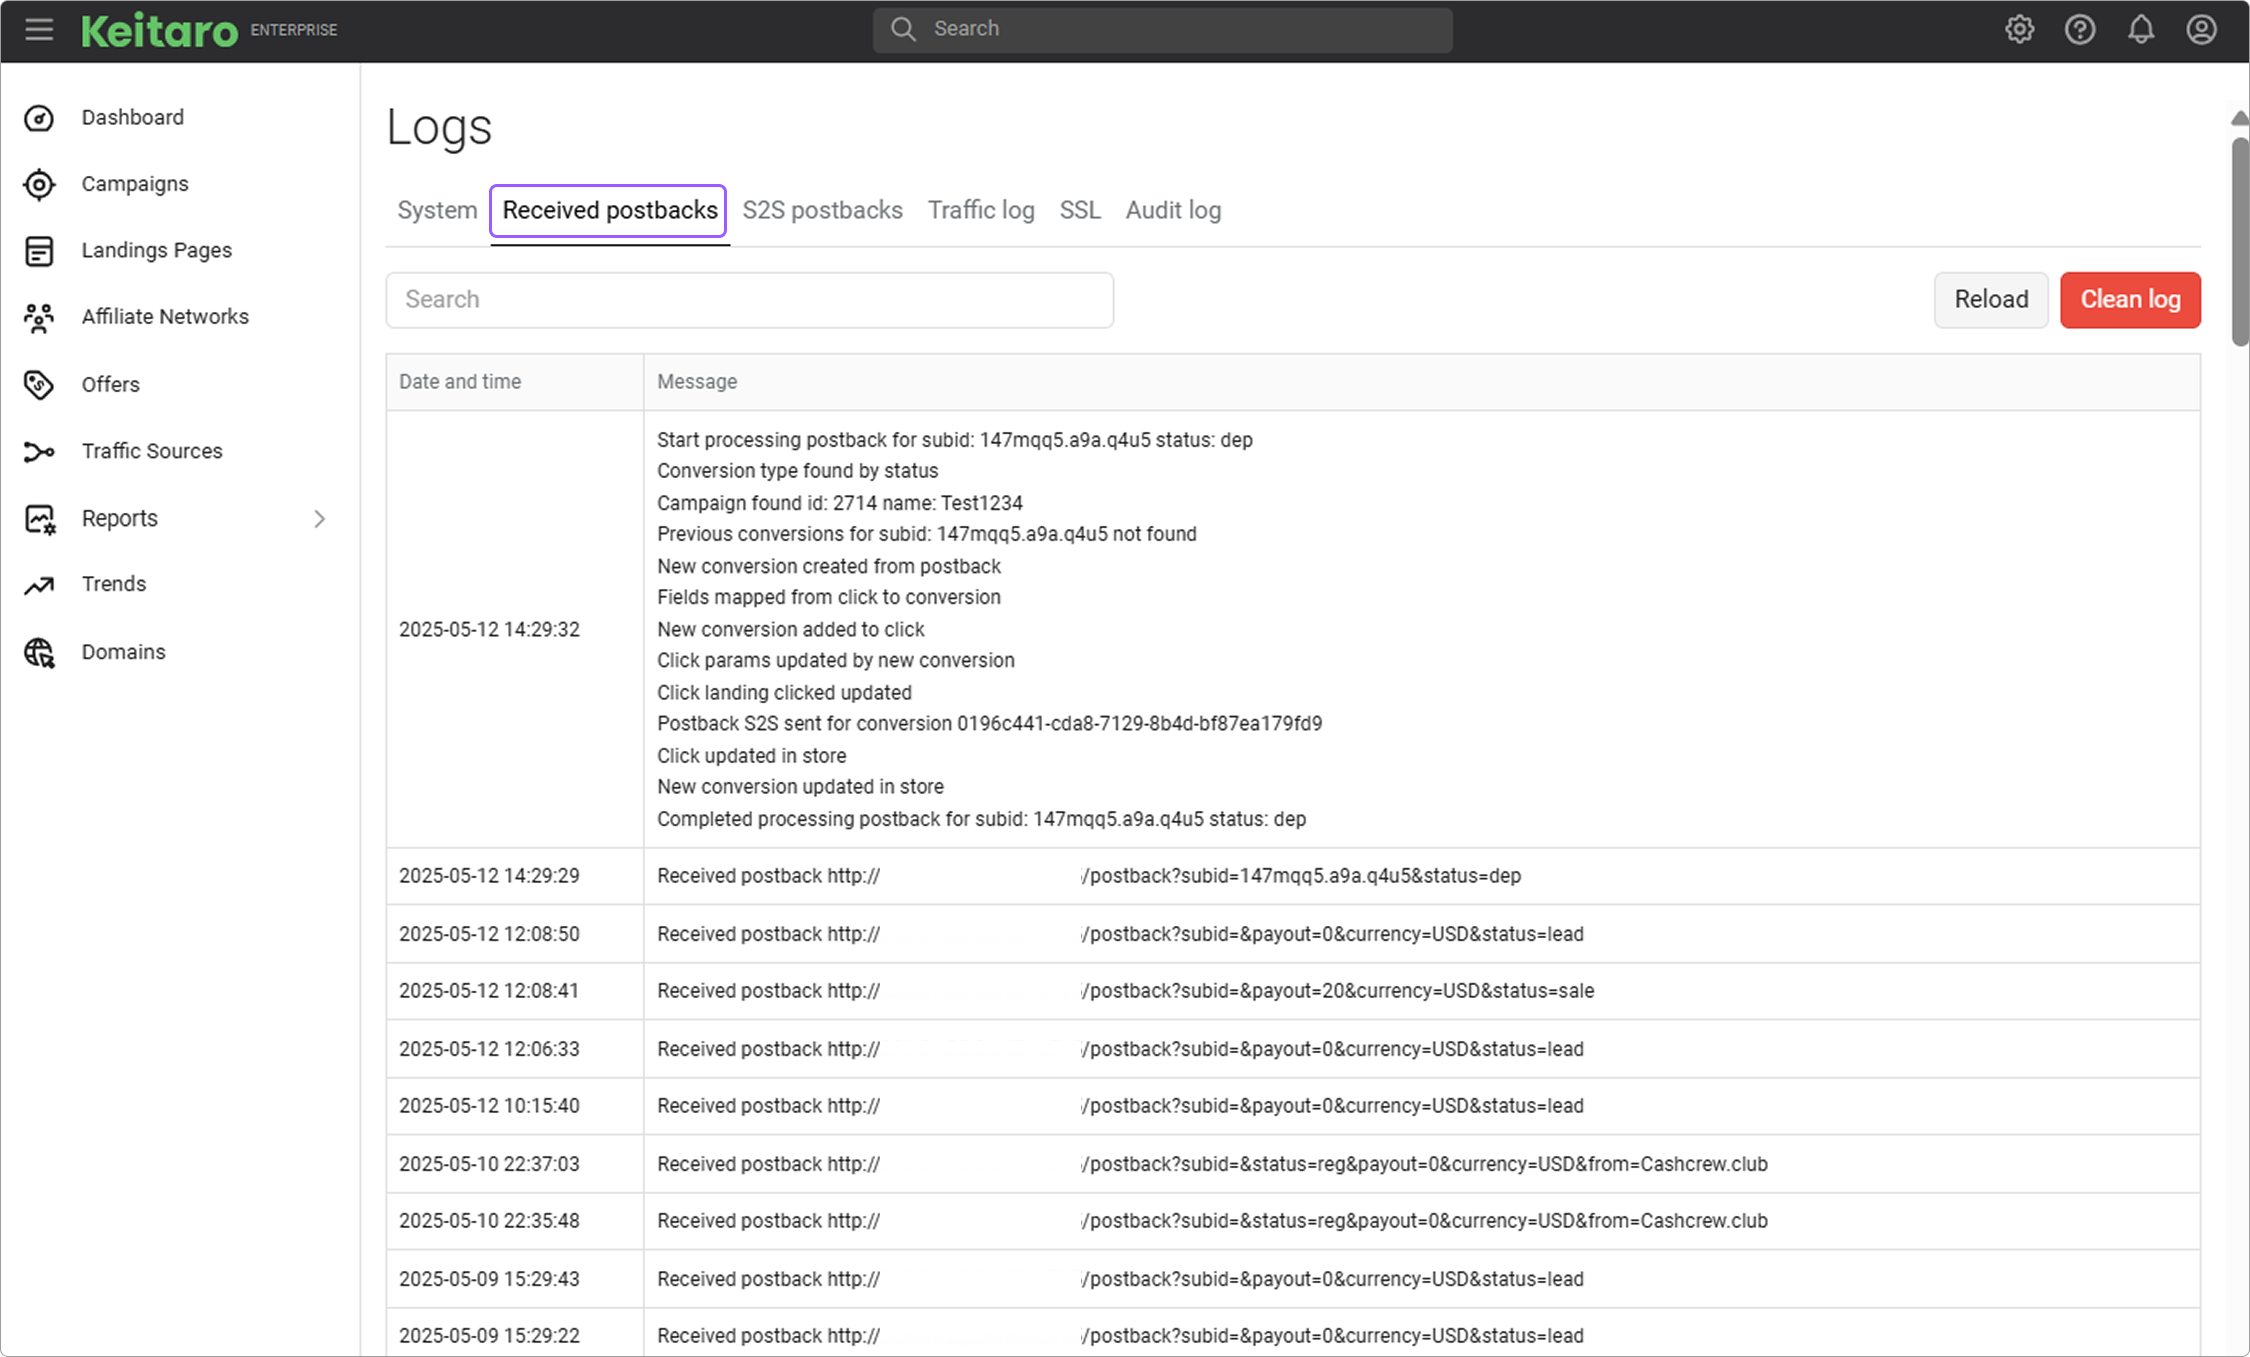Switch to S2S postbacks tab
The image size is (2250, 1357).
[822, 210]
